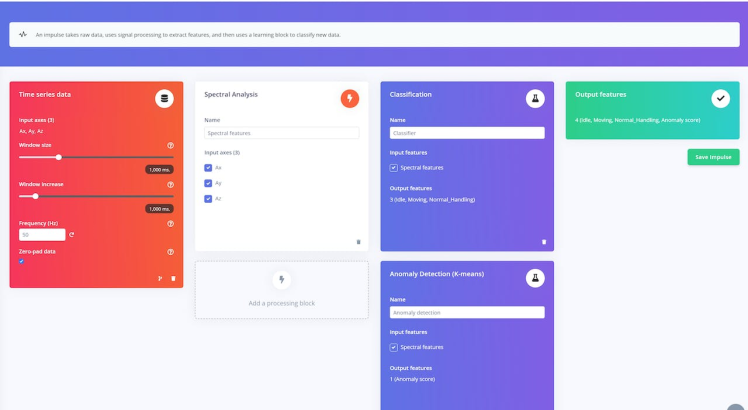Open the Window size help icon

(x=170, y=146)
